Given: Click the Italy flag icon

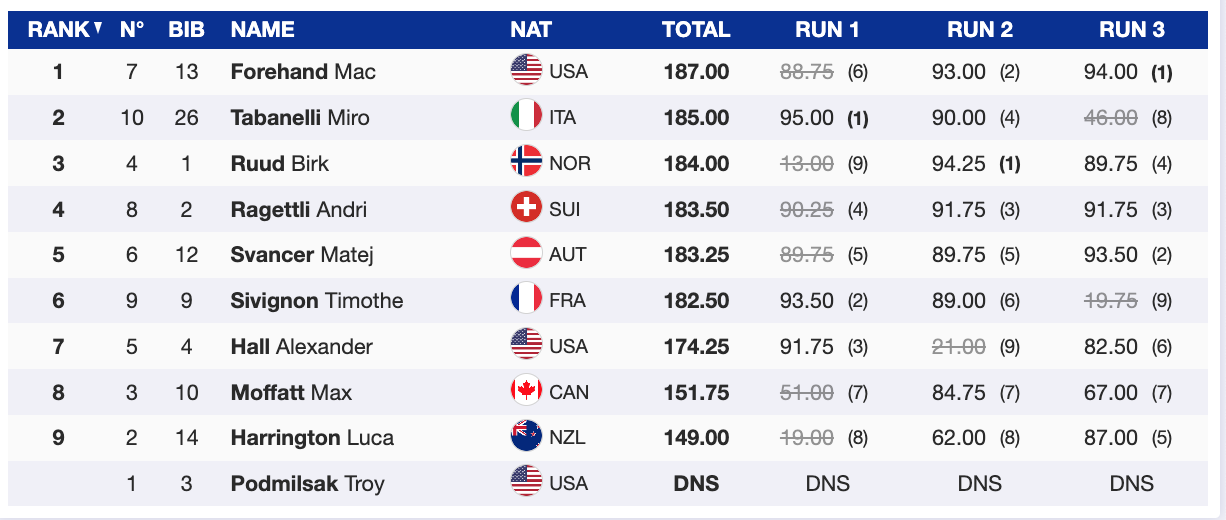Looking at the screenshot, I should (526, 117).
